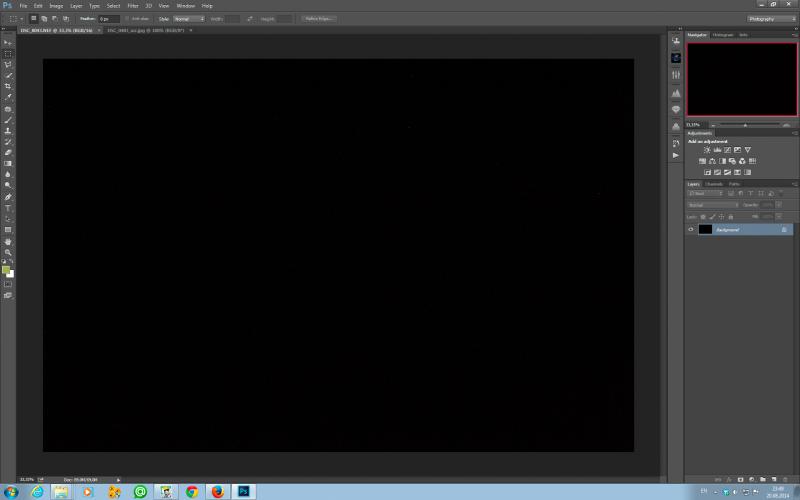Choose Intersect with selection mode
The height and width of the screenshot is (500, 800).
[x=66, y=19]
